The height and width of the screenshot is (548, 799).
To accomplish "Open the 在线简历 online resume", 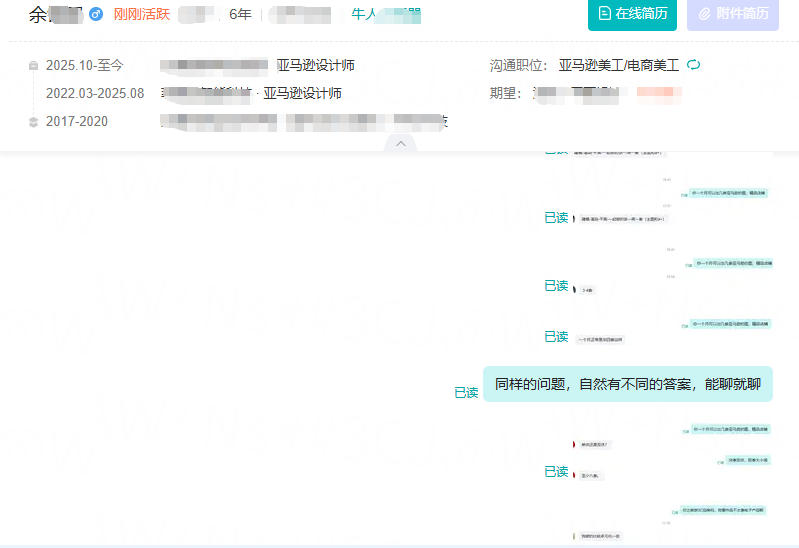I will (x=632, y=14).
